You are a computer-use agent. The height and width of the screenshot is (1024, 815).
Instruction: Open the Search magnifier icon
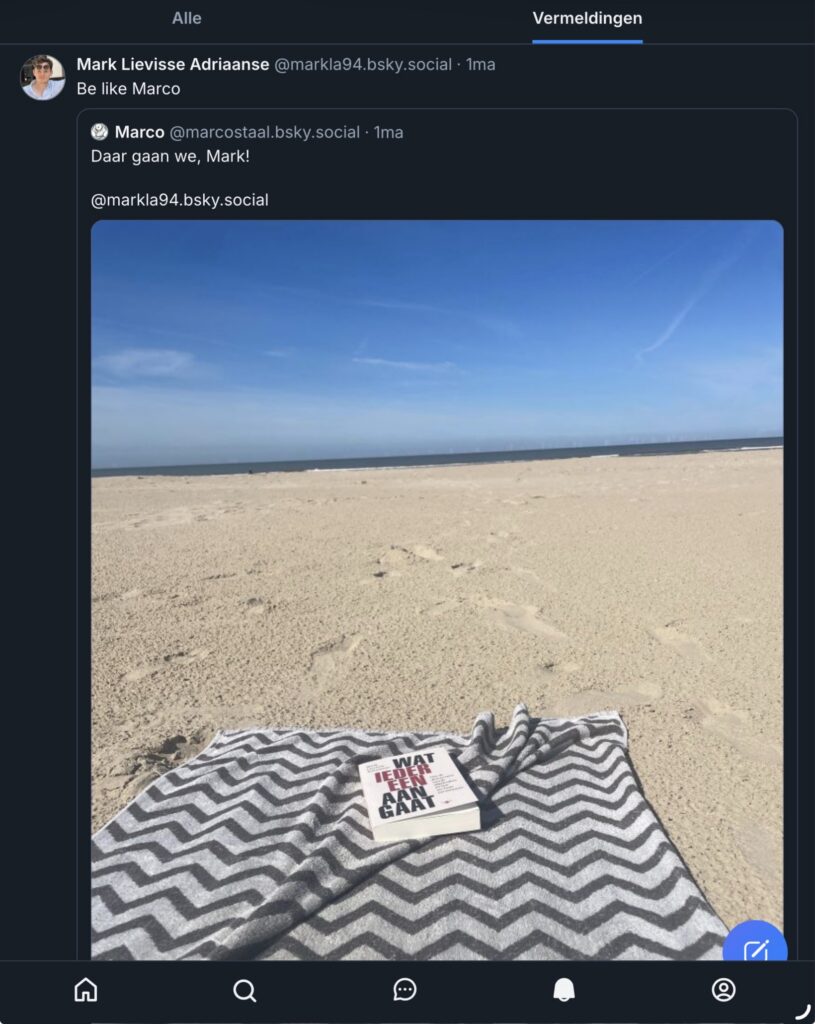(245, 990)
